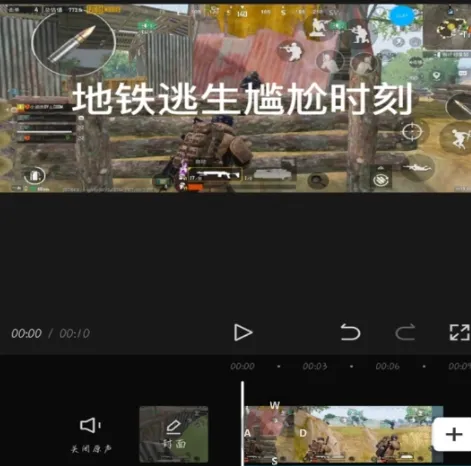Add a new clip with plus button
The height and width of the screenshot is (466, 471).
453,434
